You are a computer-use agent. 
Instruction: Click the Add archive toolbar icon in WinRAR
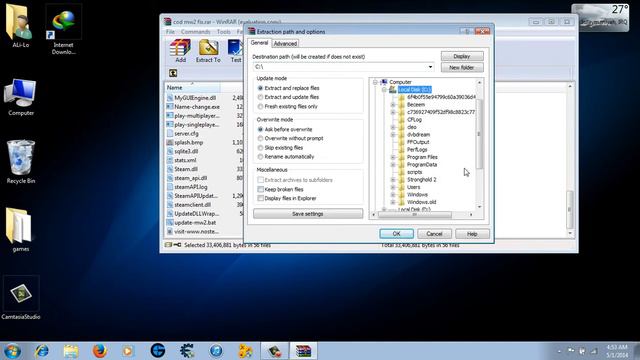coord(180,51)
